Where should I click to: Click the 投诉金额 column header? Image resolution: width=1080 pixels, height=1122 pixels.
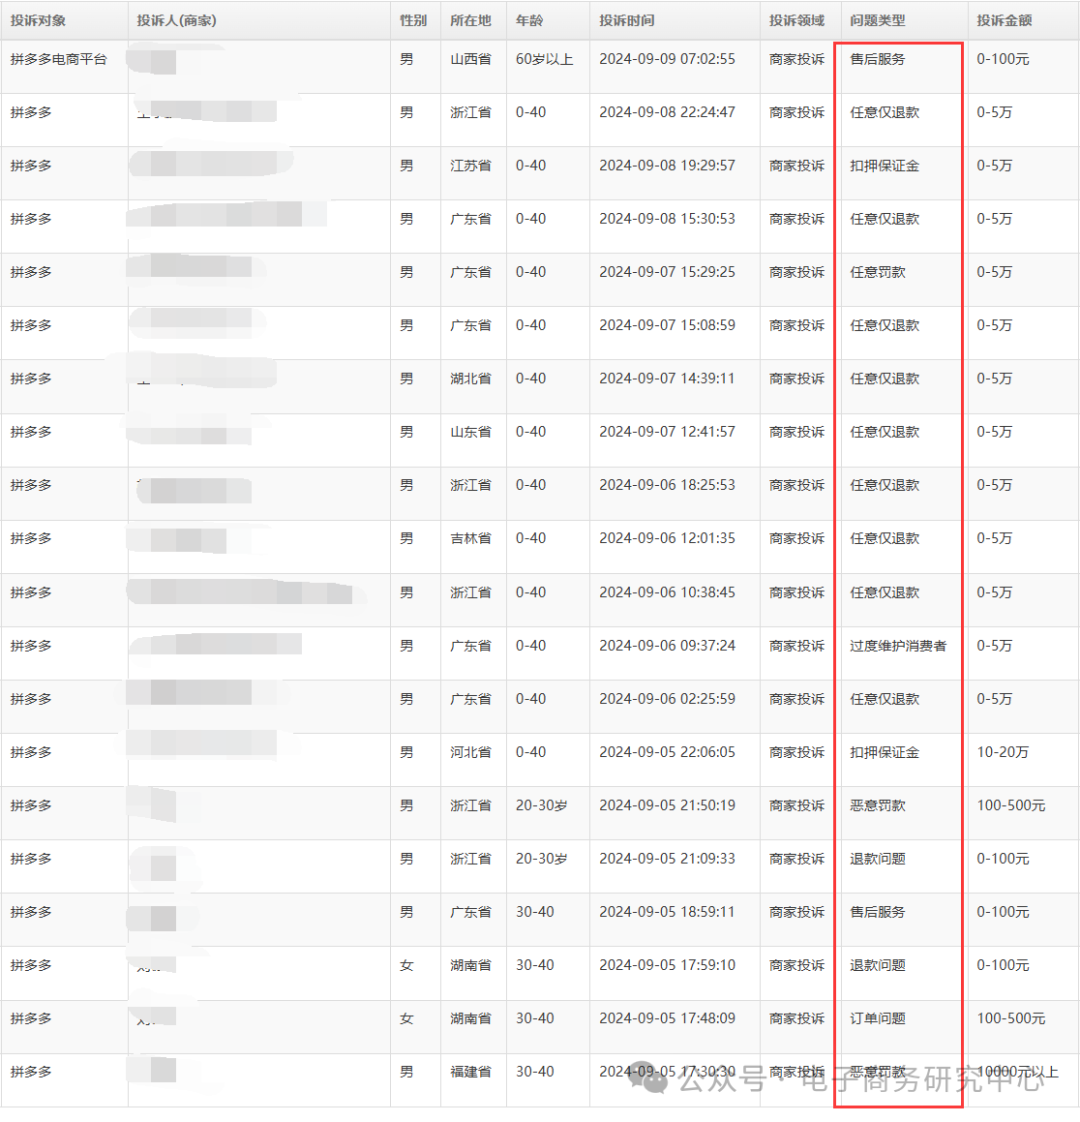click(1004, 21)
